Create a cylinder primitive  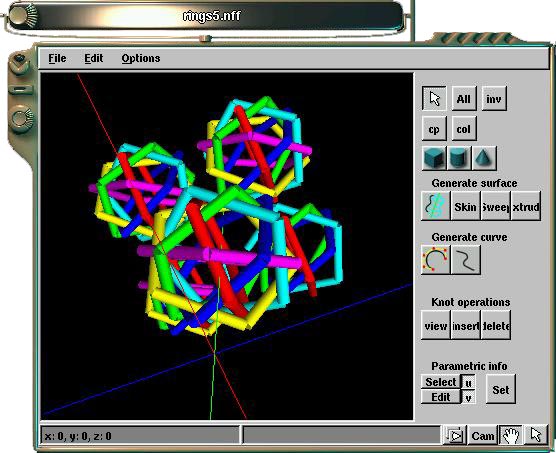pyautogui.click(x=459, y=158)
